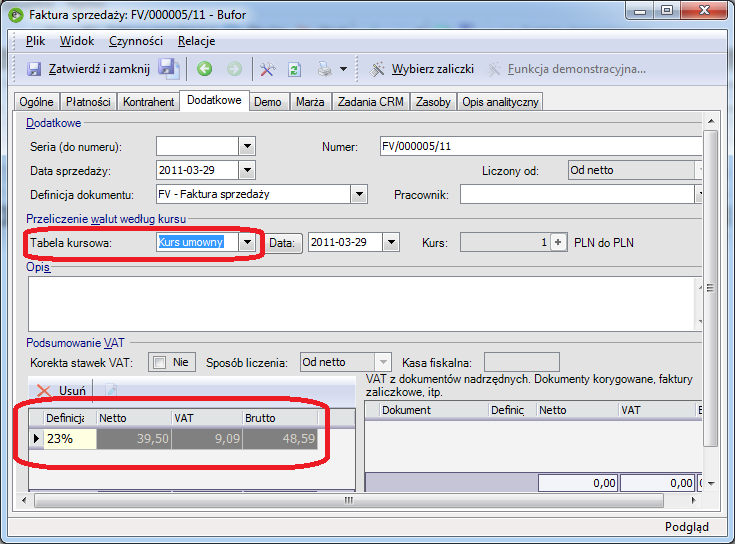Click the vertical scrollbar down arrow
This screenshot has height=544, width=735.
[711, 484]
